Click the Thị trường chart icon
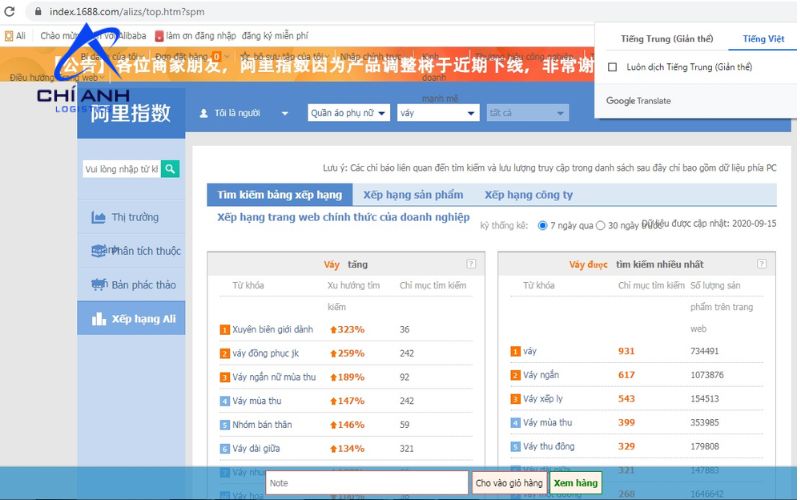The height and width of the screenshot is (500, 800). click(x=98, y=217)
